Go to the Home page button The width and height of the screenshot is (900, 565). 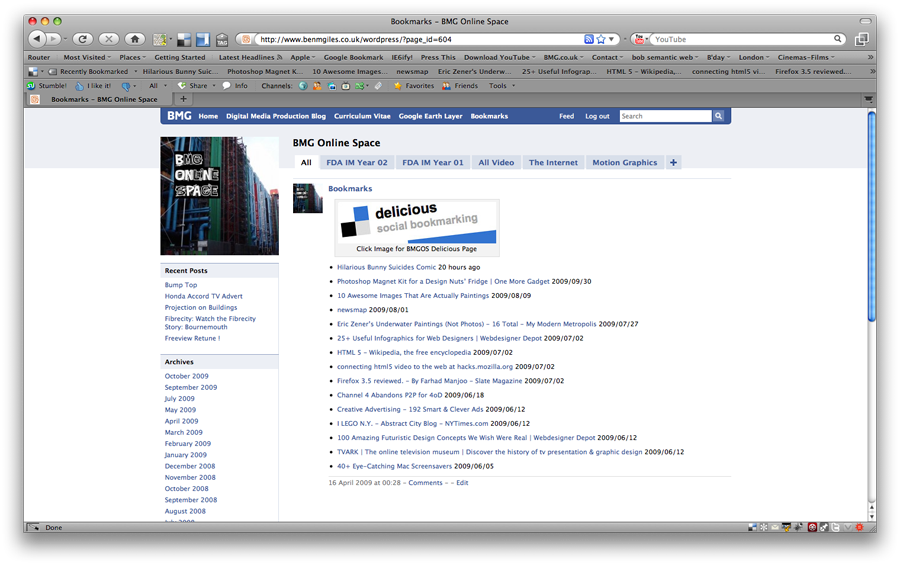(x=135, y=39)
